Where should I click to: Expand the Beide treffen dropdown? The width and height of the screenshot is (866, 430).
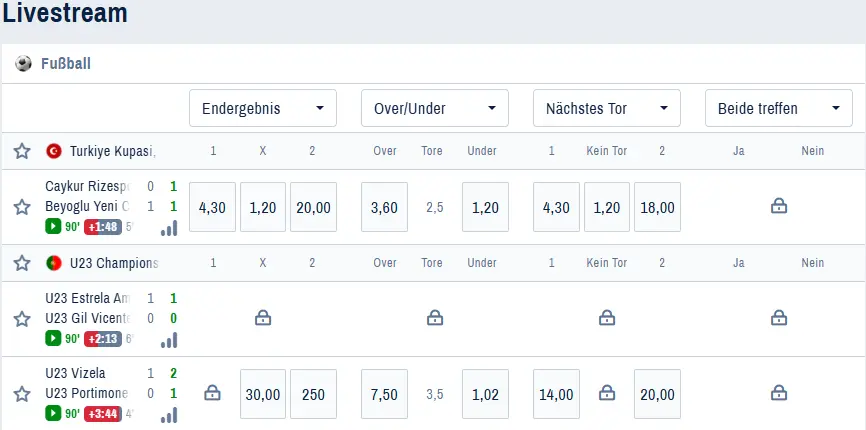coord(779,108)
